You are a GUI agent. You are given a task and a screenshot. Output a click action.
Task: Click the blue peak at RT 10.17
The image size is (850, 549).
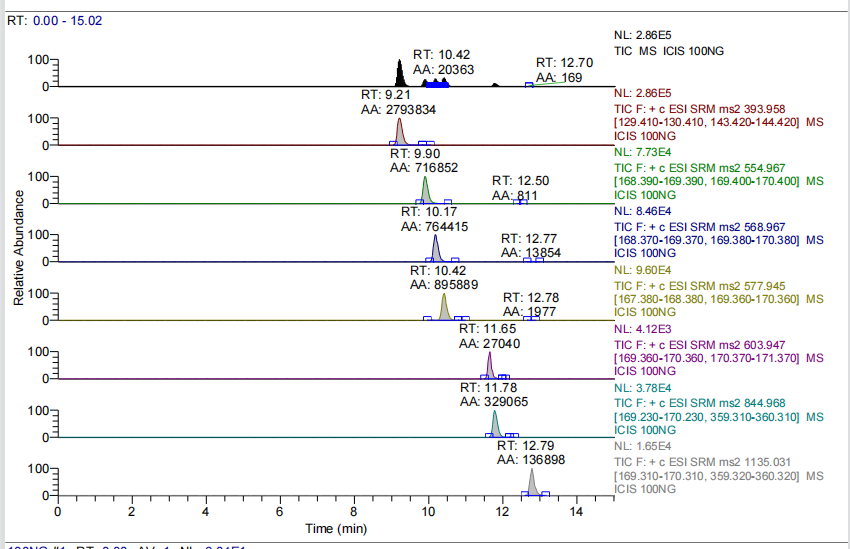point(435,249)
